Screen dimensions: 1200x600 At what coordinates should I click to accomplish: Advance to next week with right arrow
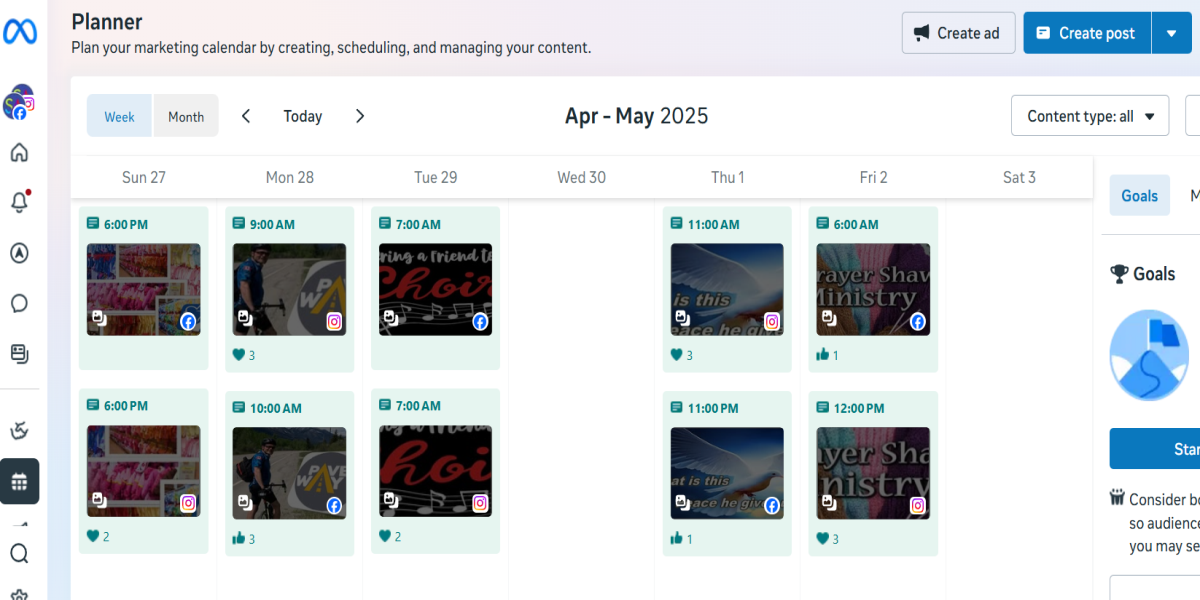pos(360,116)
